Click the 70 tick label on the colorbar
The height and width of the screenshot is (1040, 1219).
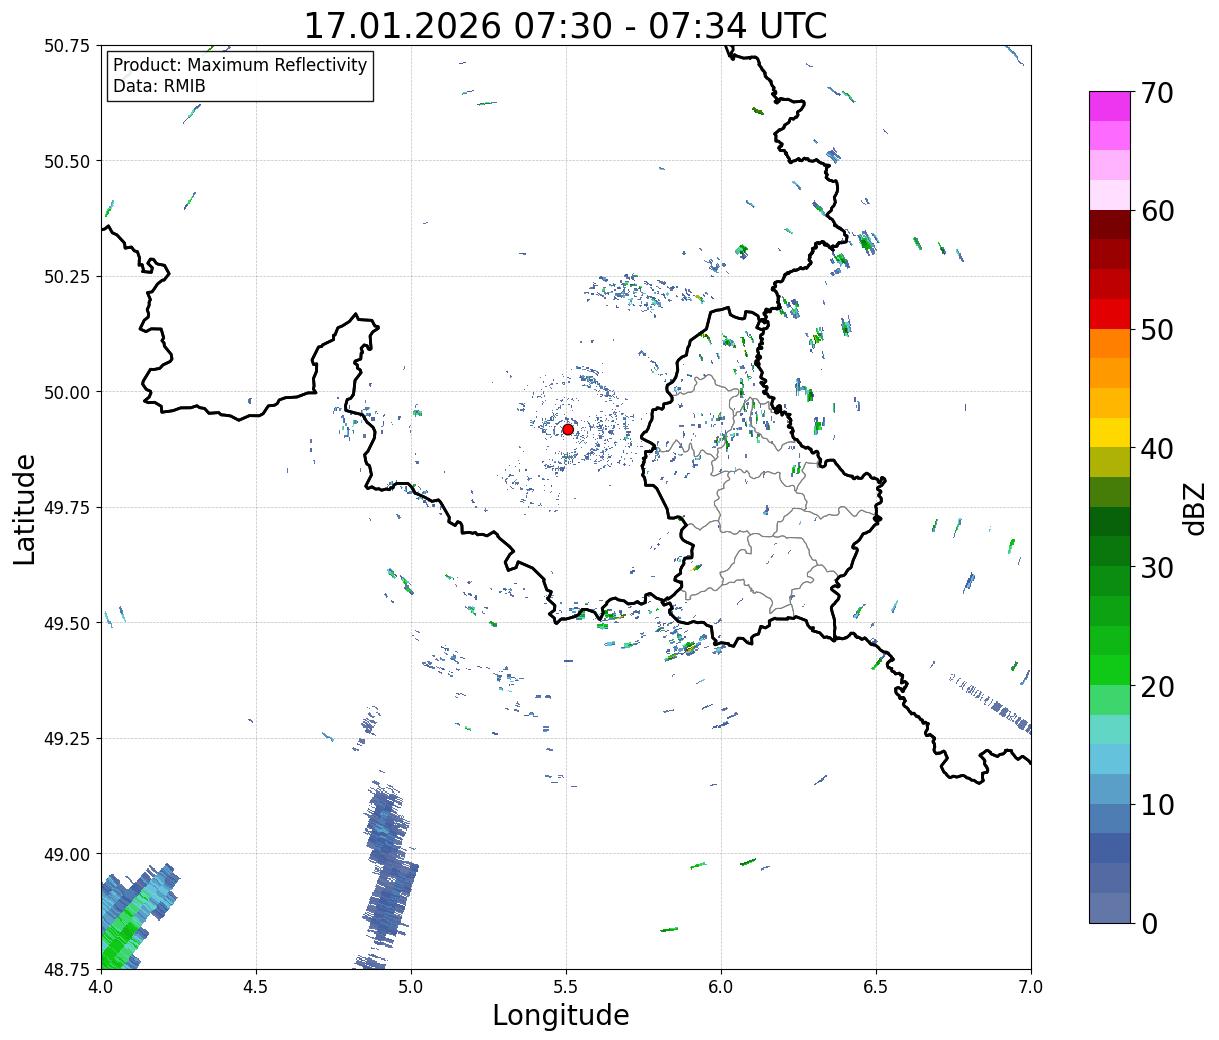tap(1157, 92)
